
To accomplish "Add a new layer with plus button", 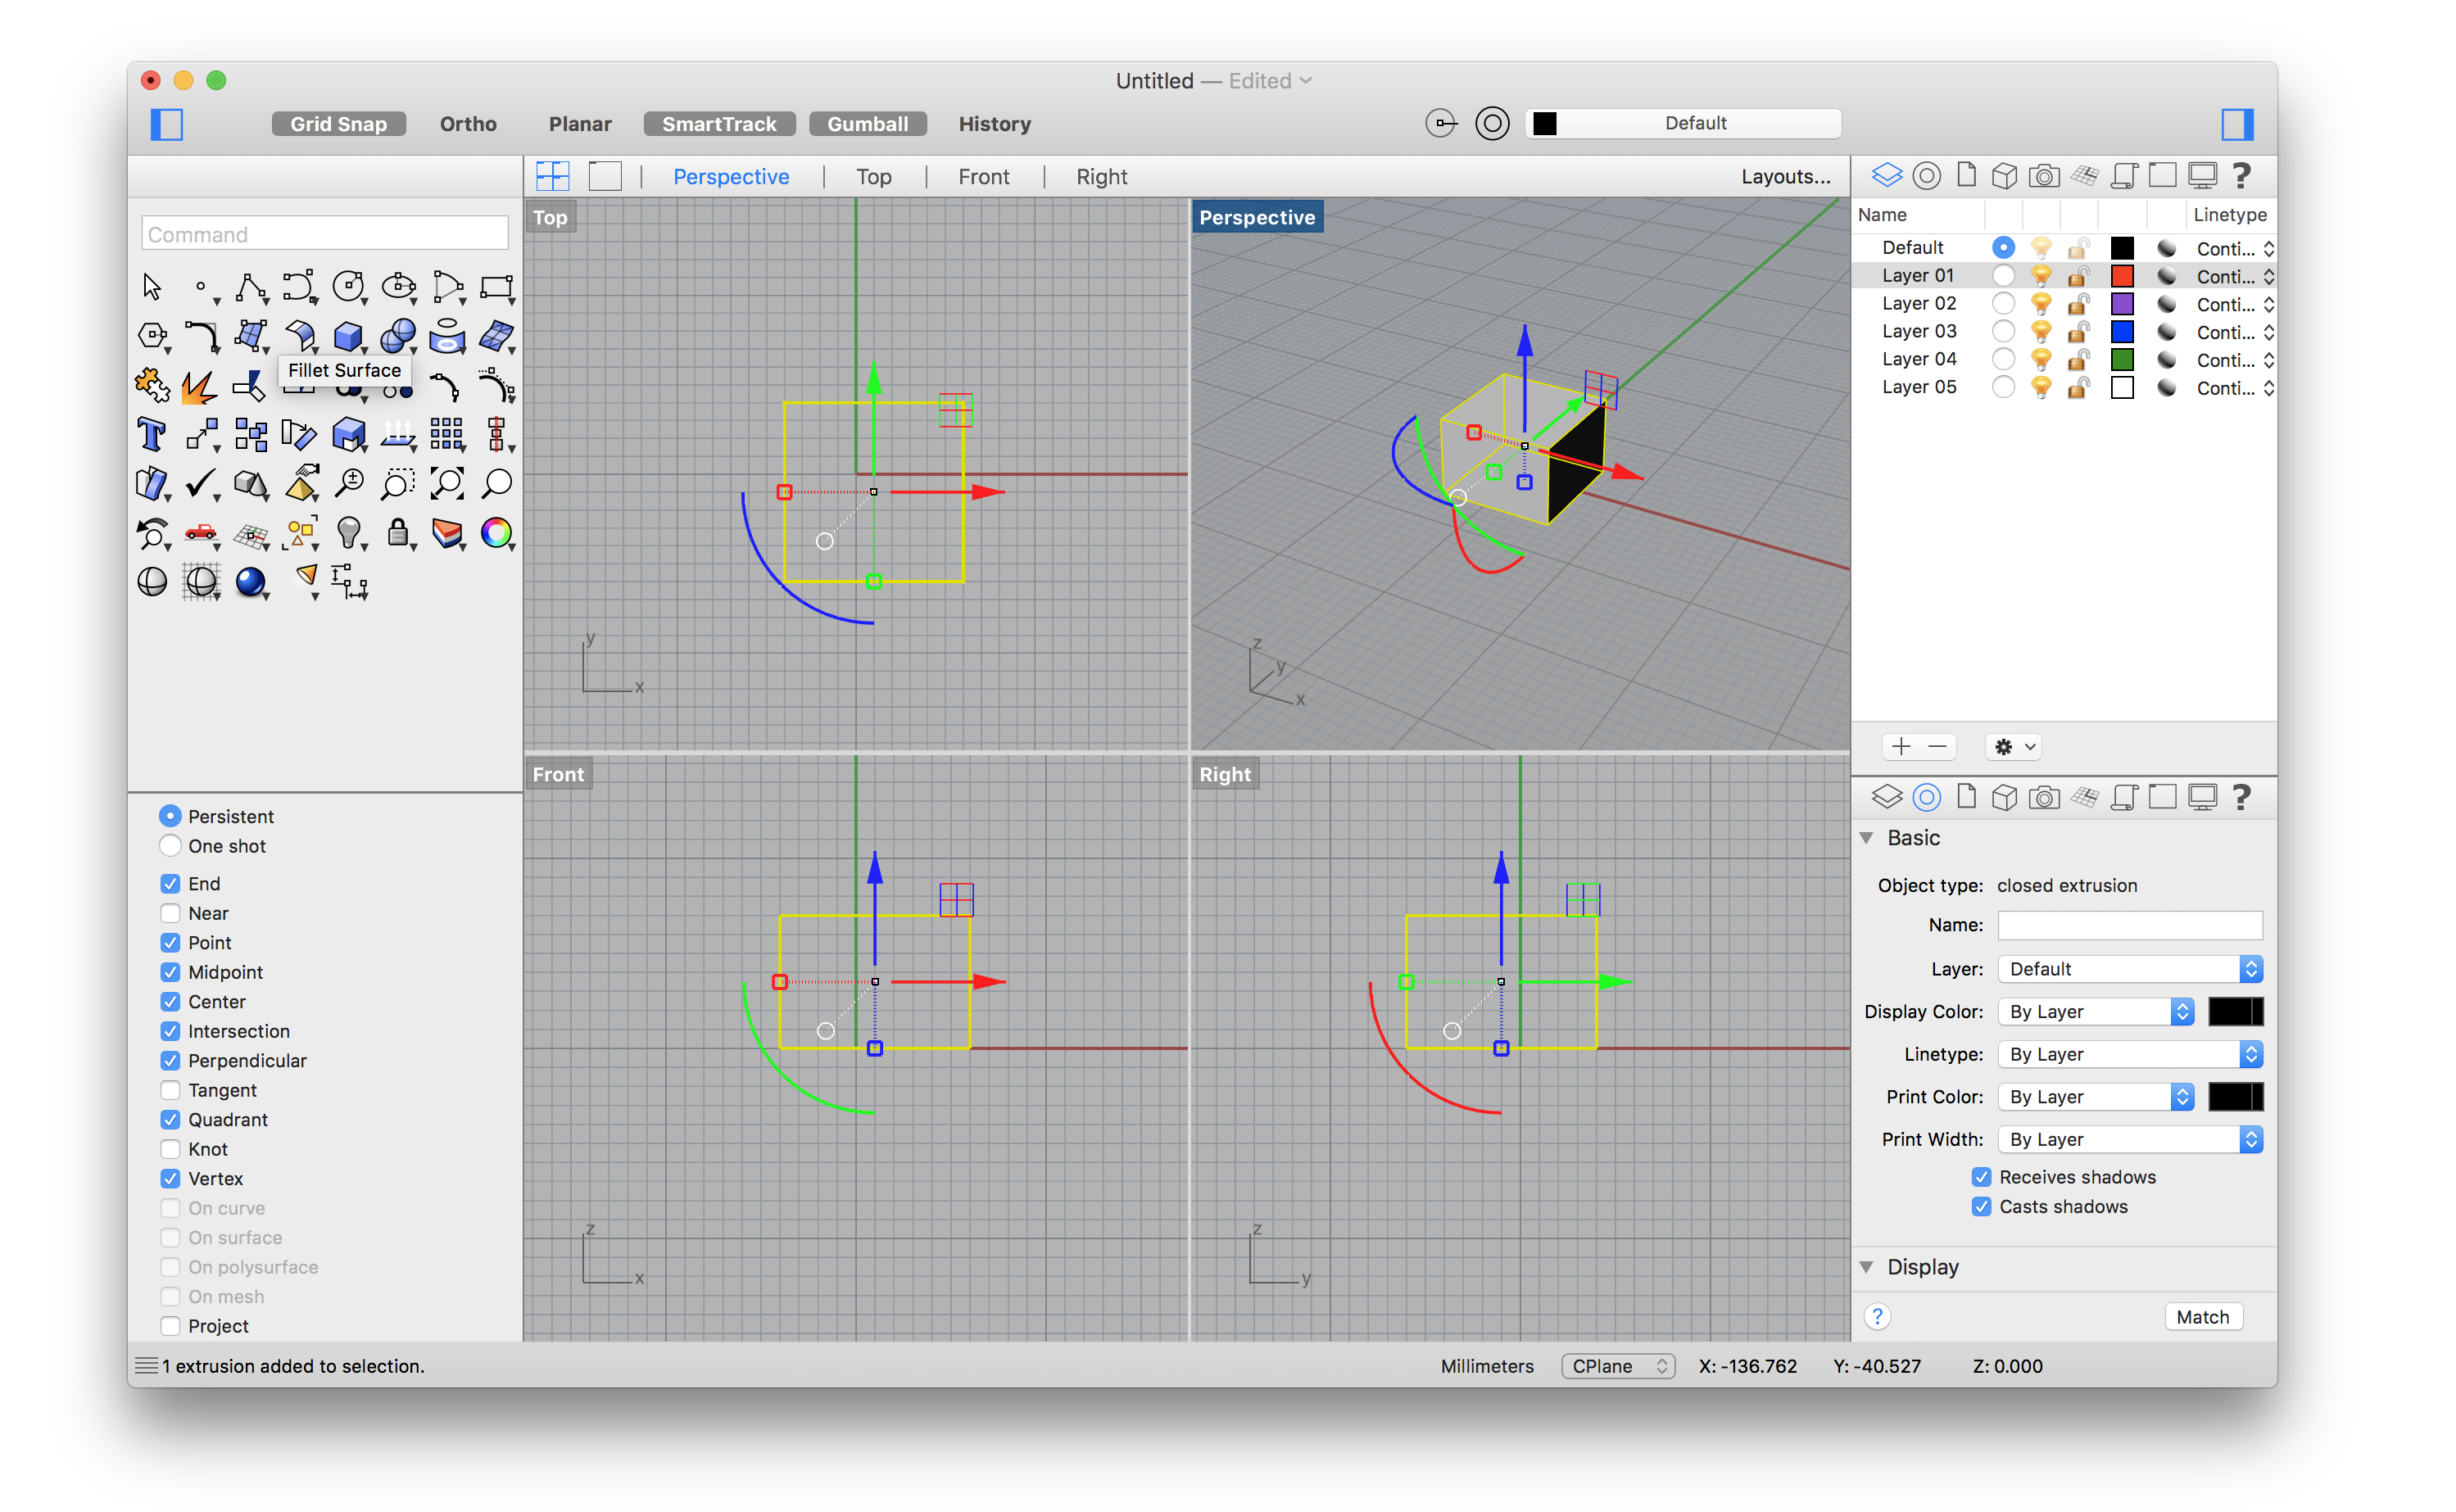I will pos(1901,746).
